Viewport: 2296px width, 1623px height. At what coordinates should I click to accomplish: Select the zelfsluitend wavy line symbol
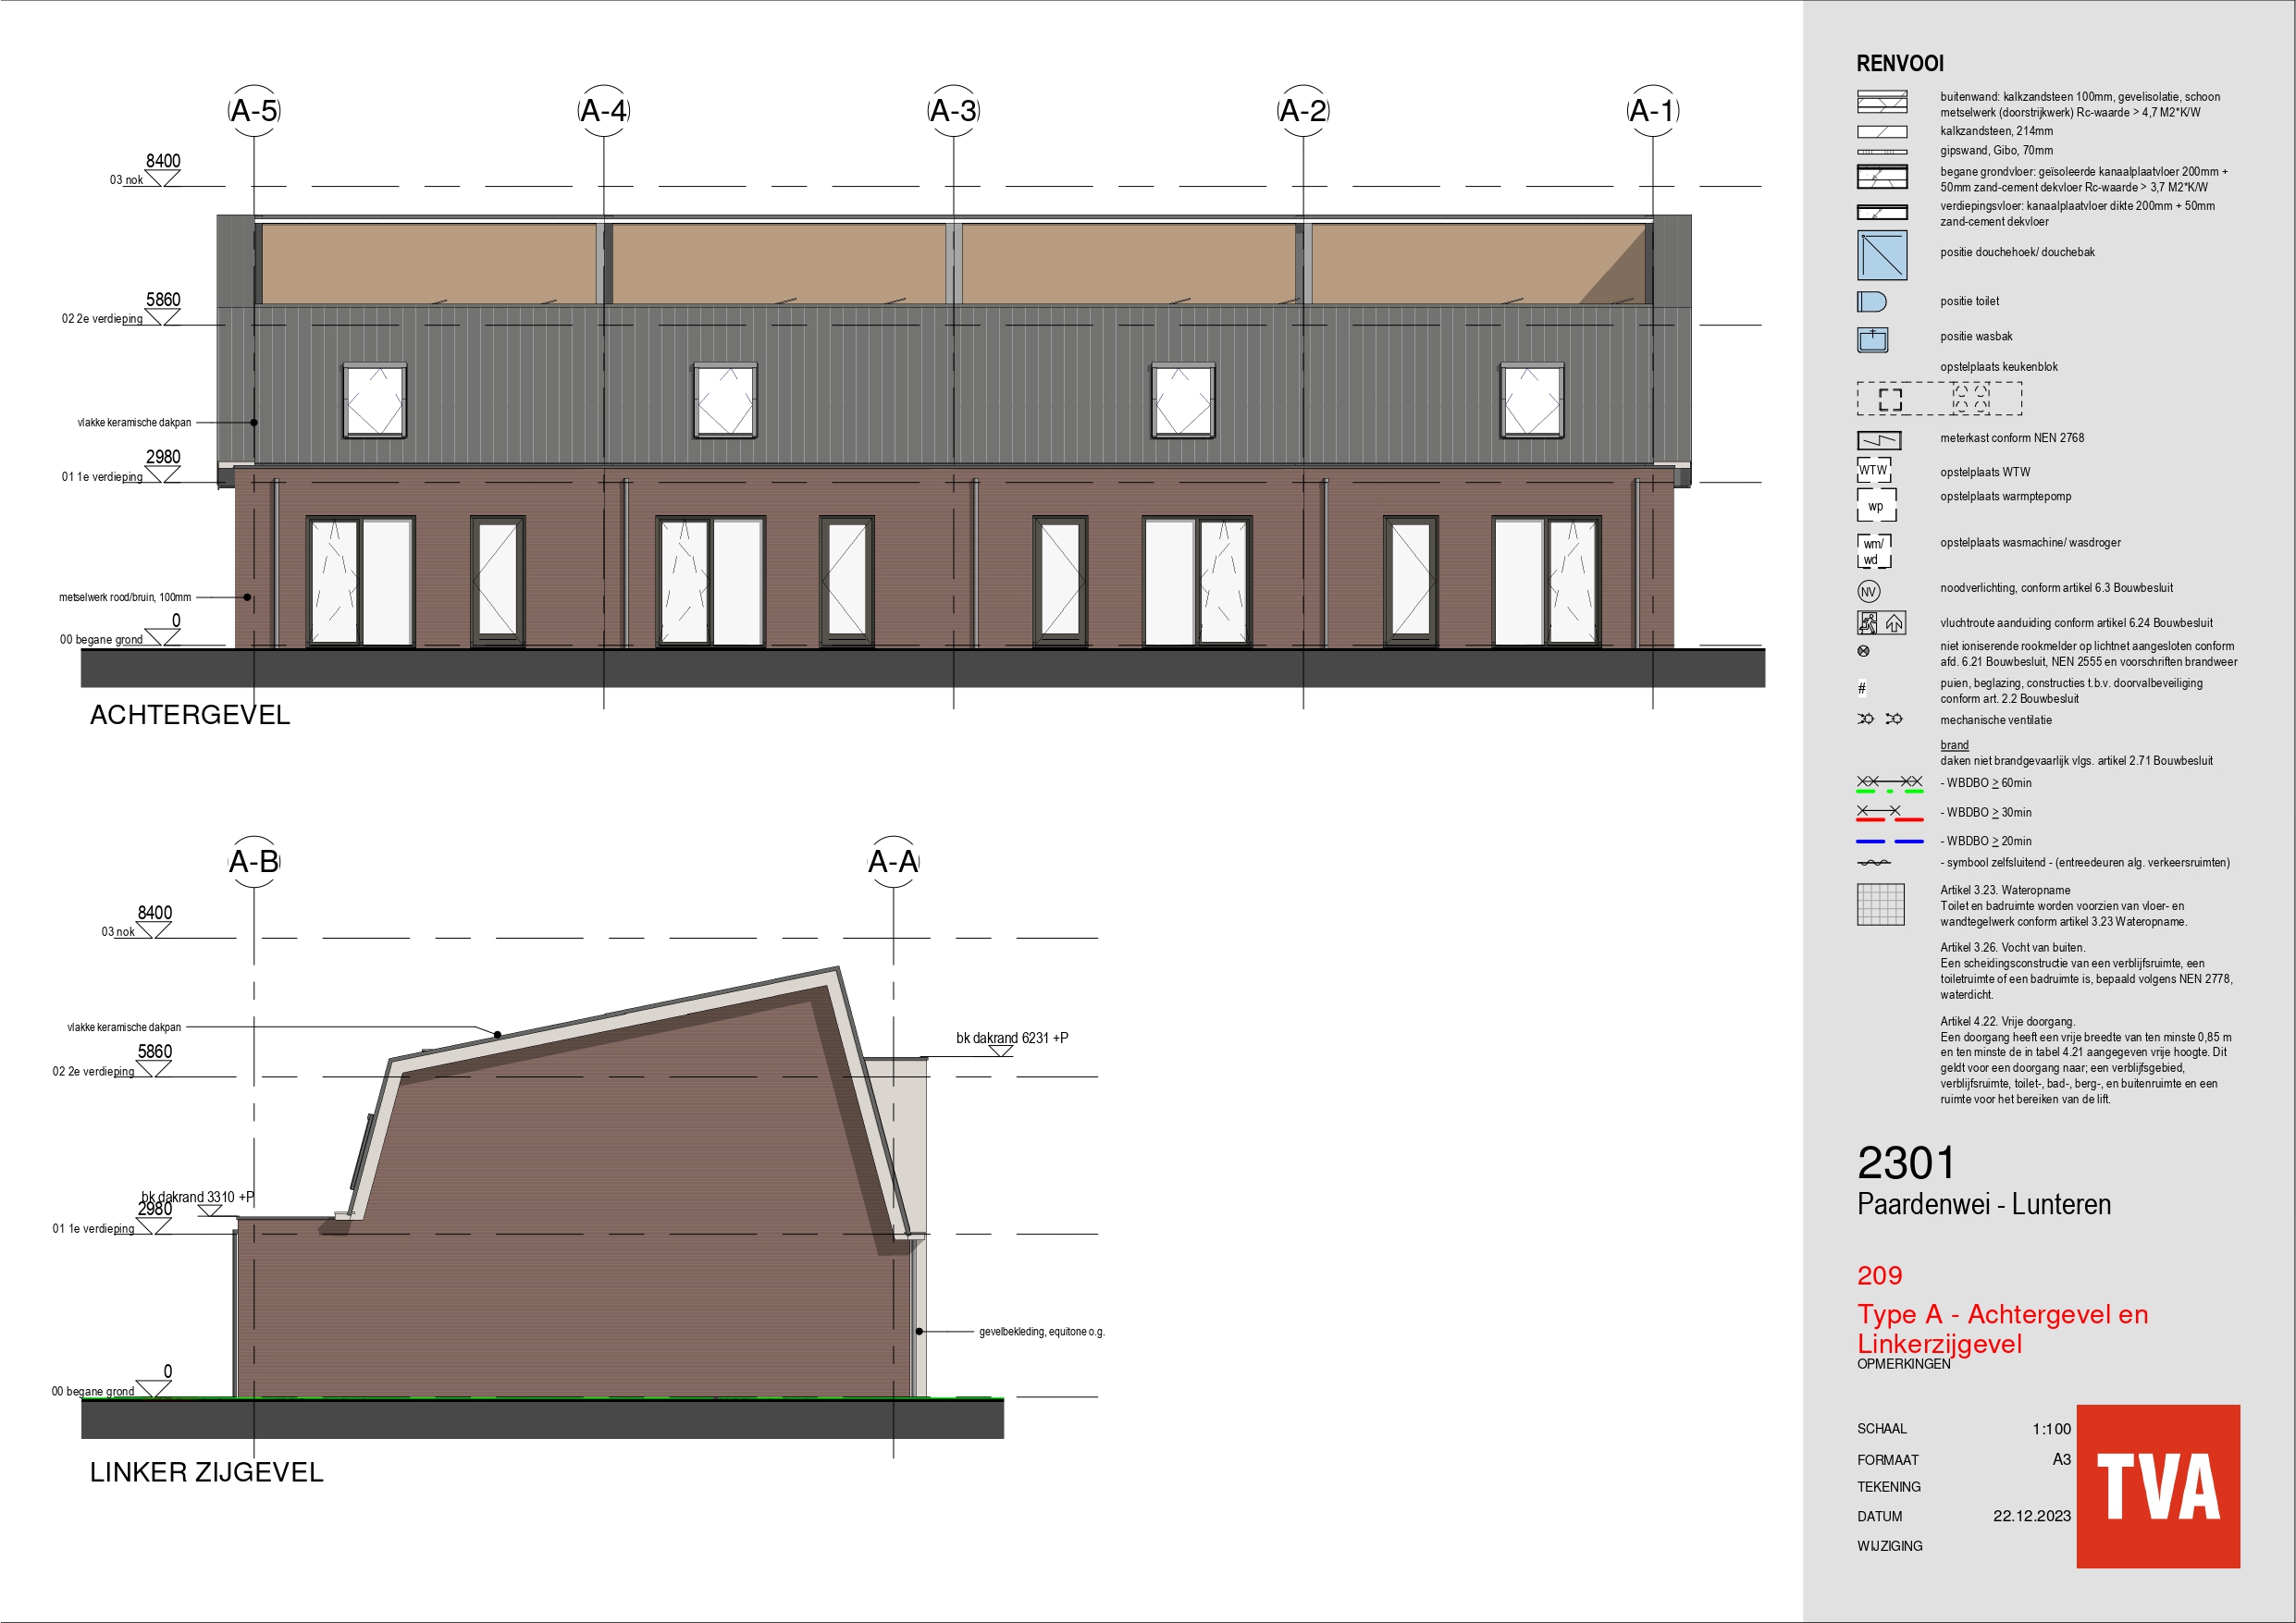click(1874, 863)
